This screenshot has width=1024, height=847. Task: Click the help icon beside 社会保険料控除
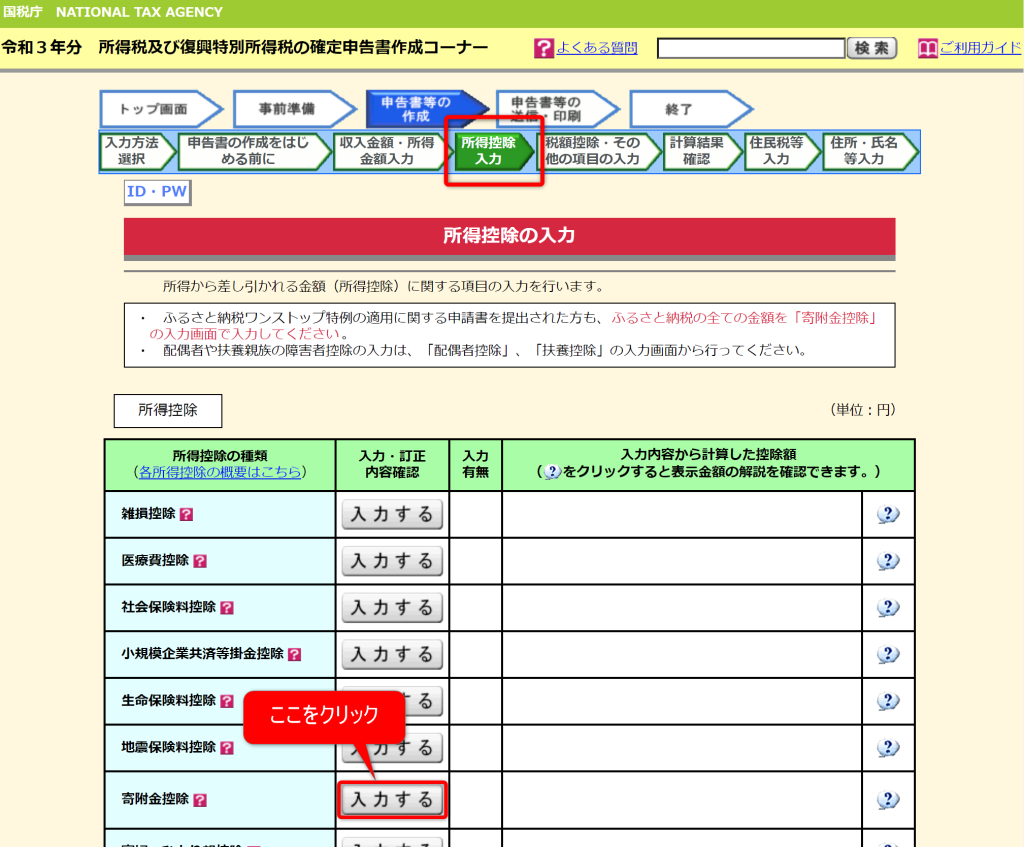(x=227, y=608)
